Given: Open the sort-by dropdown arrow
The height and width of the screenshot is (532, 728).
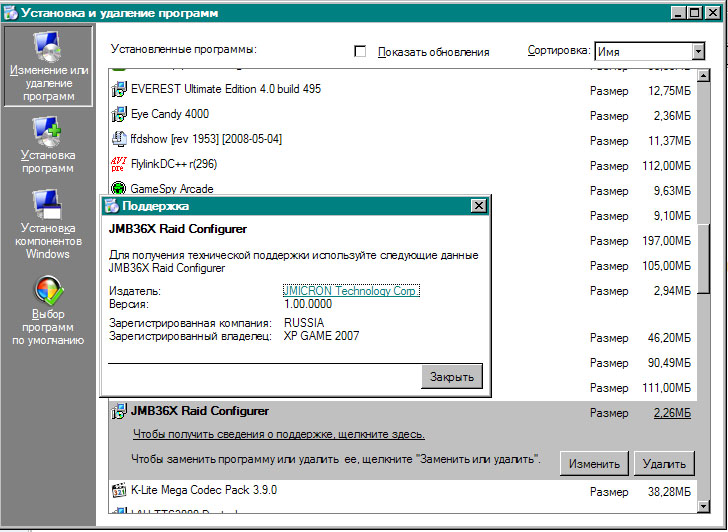Looking at the screenshot, I should (698, 52).
